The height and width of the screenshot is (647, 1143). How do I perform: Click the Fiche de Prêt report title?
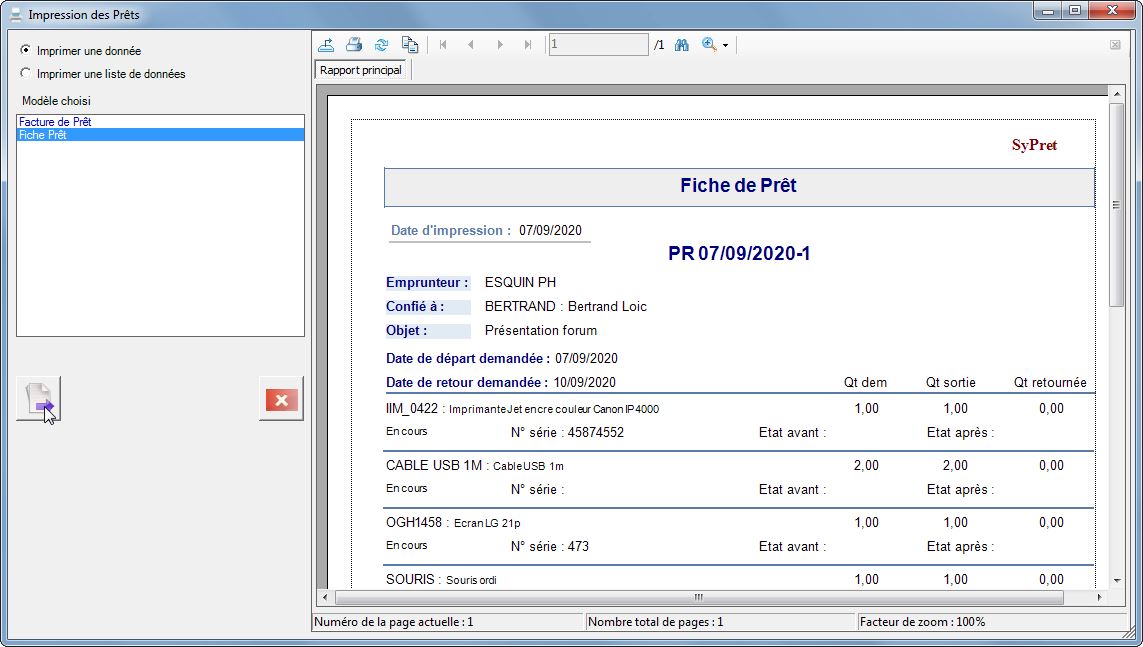click(x=738, y=185)
